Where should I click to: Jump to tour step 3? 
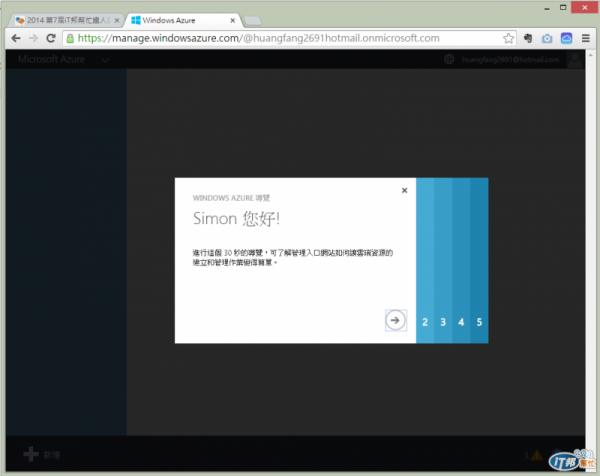(x=443, y=261)
